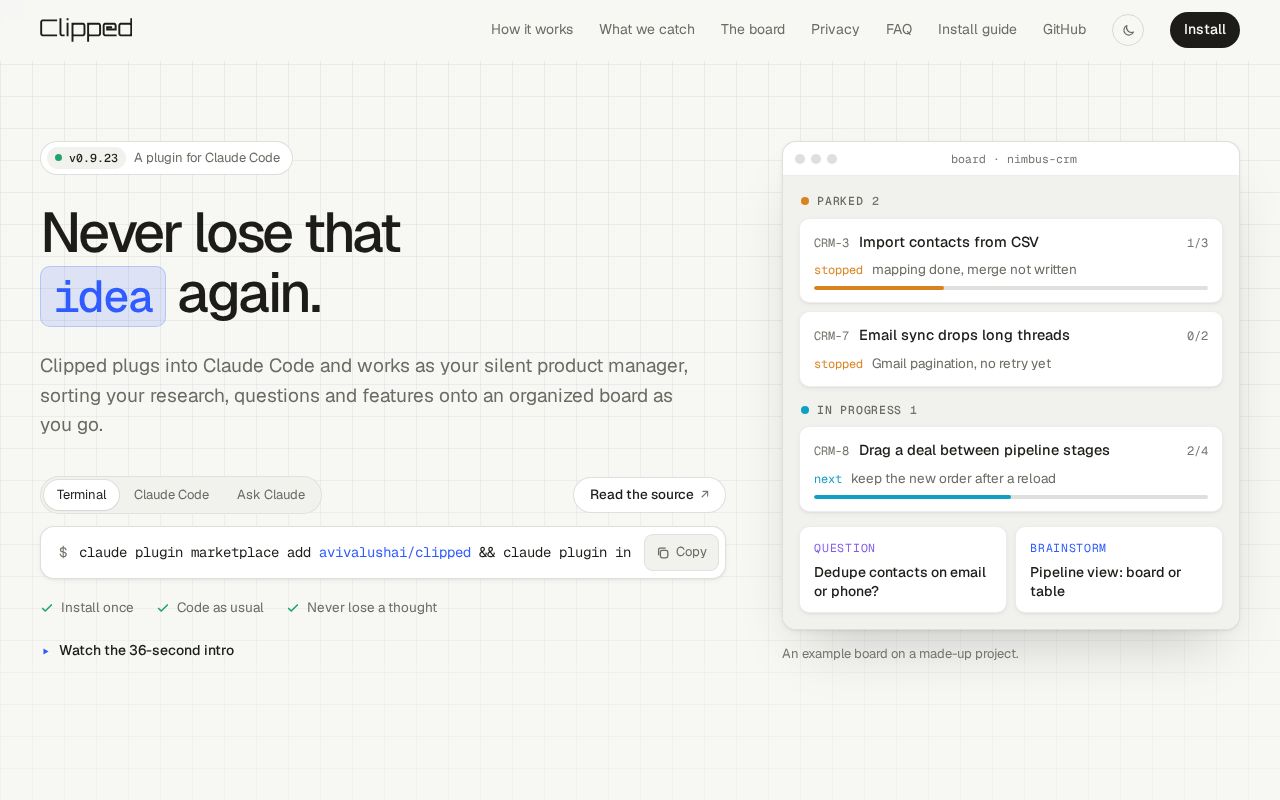Screen dimensions: 1280x800
Task: Click the 2/4 count on CRM-8
Action: point(1197,451)
